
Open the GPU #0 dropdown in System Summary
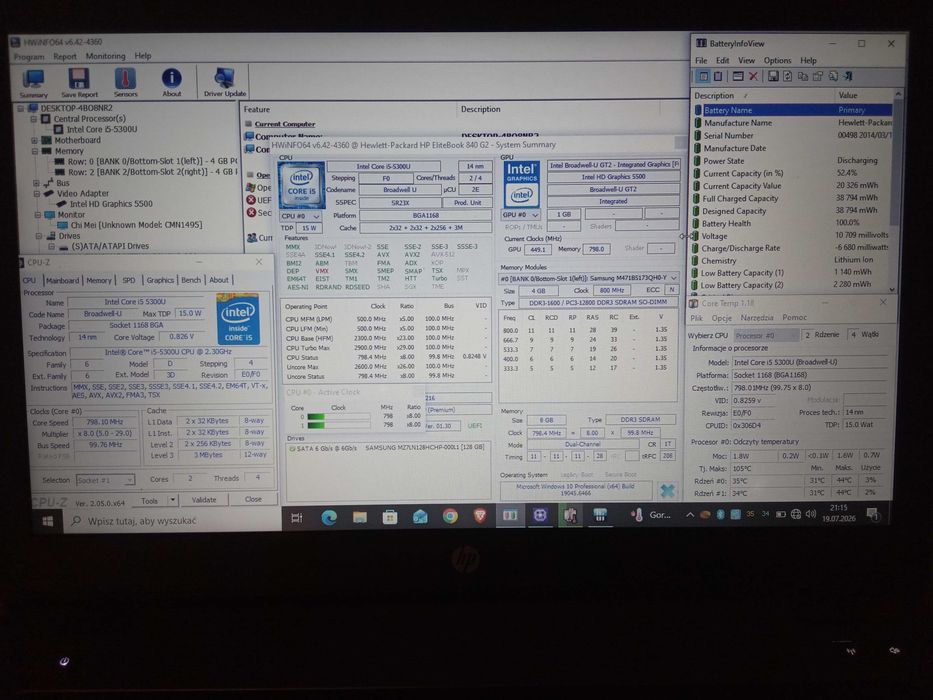click(x=521, y=214)
